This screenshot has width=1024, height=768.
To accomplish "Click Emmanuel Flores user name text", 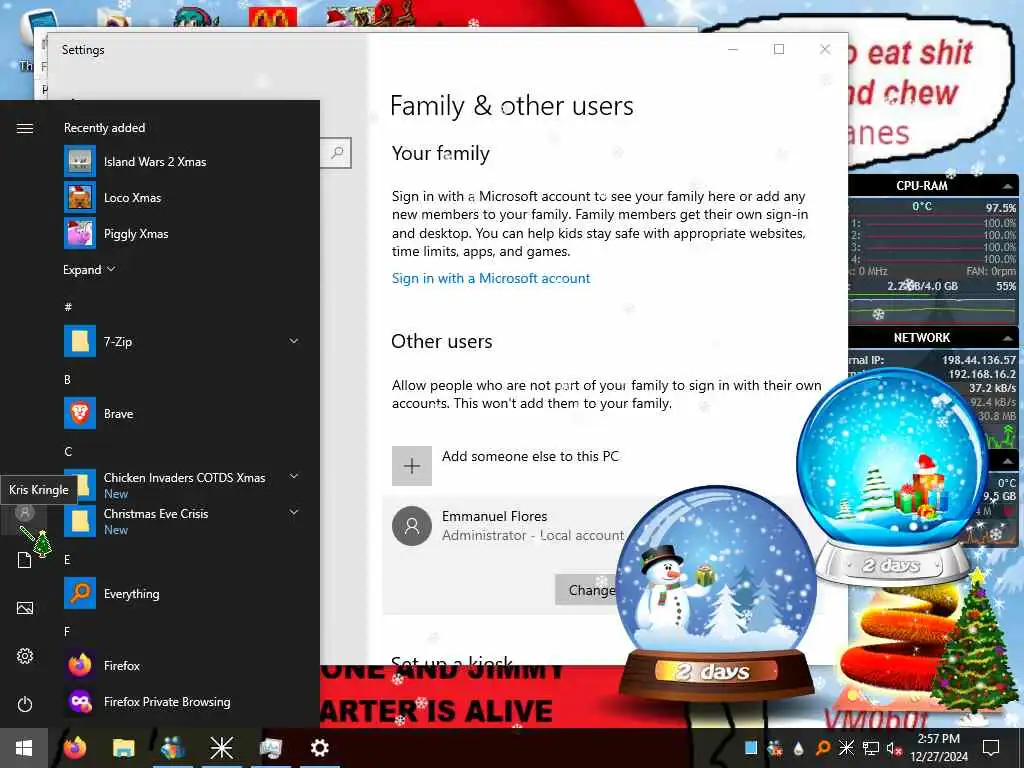I will tap(494, 516).
